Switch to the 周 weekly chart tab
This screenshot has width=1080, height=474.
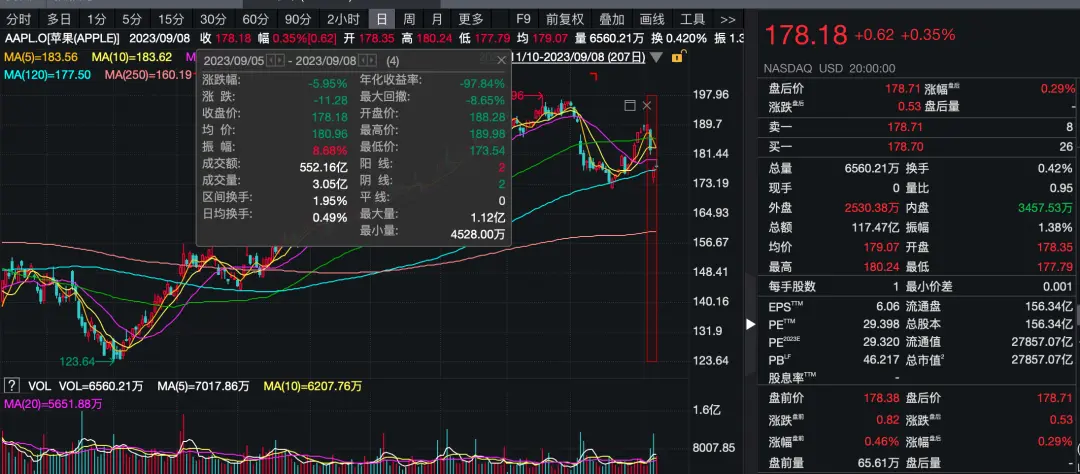409,19
